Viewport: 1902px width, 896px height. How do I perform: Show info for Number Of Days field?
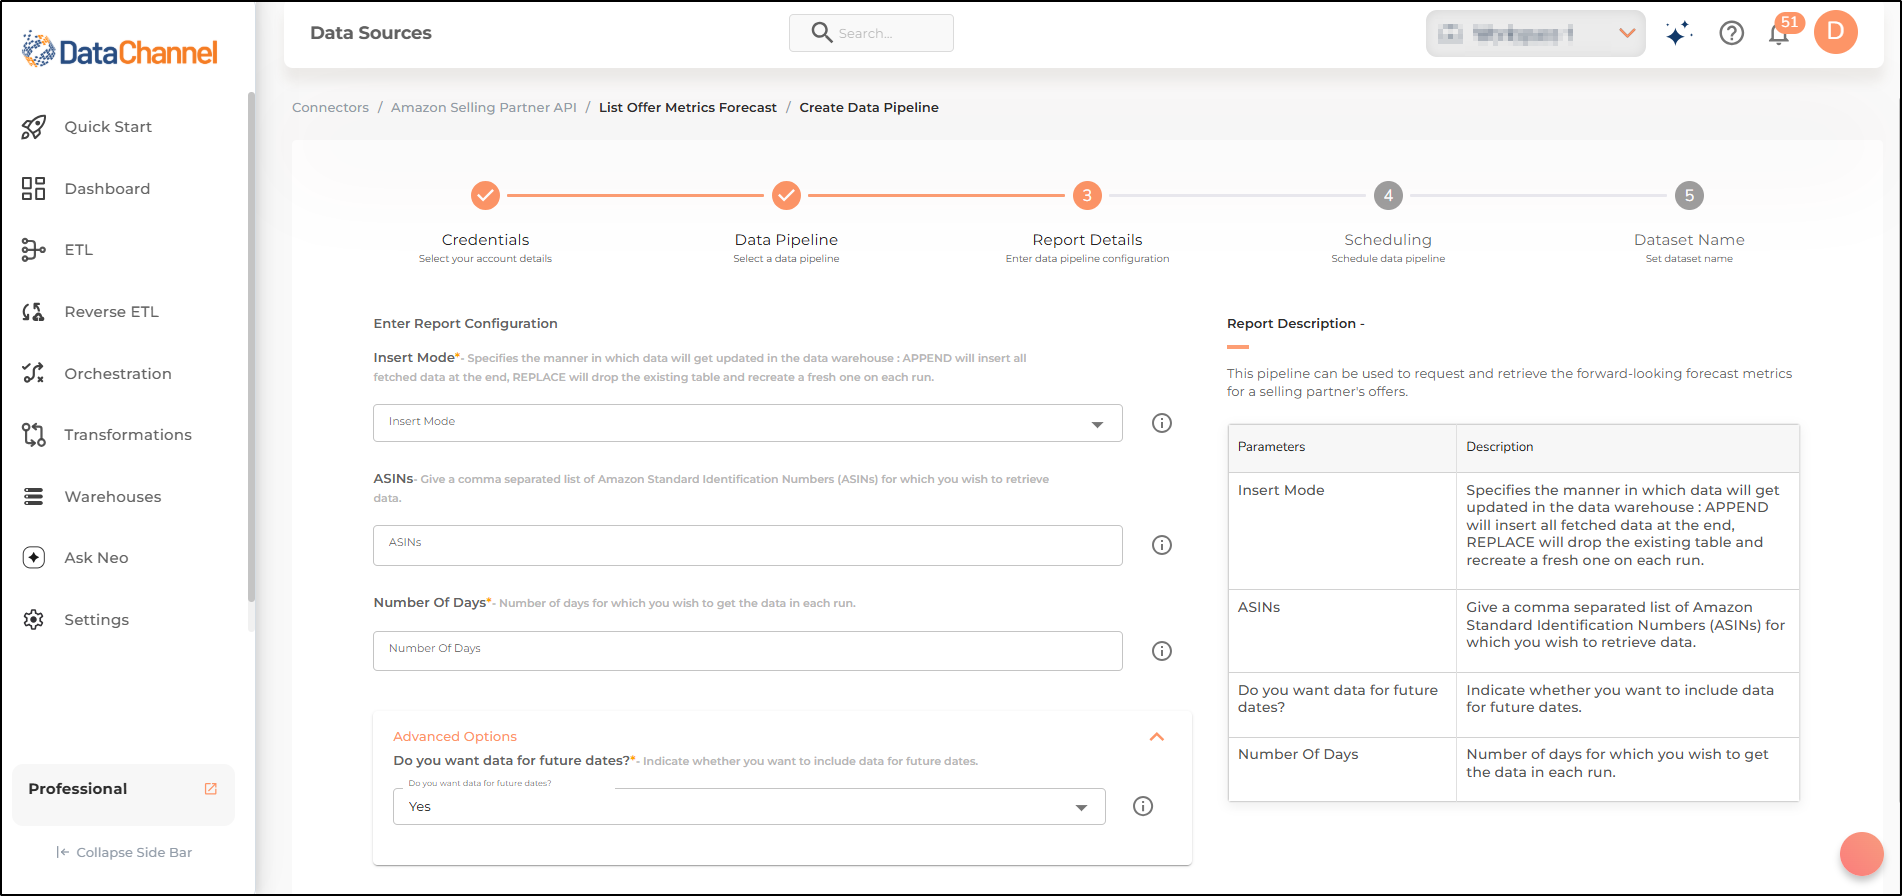point(1162,651)
